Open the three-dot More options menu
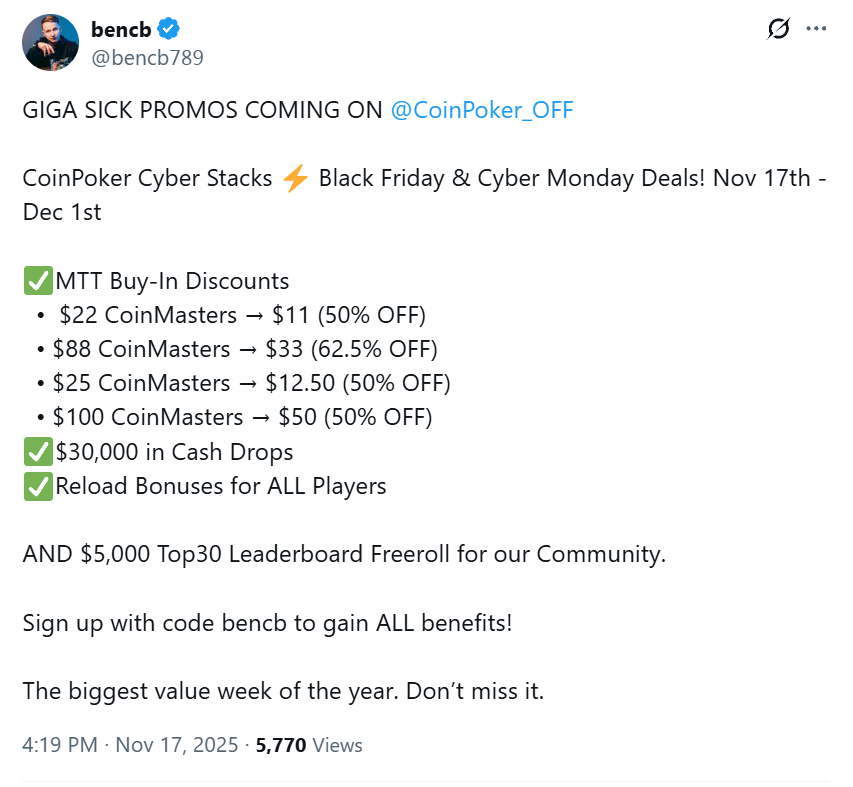The width and height of the screenshot is (853, 787). tap(816, 30)
